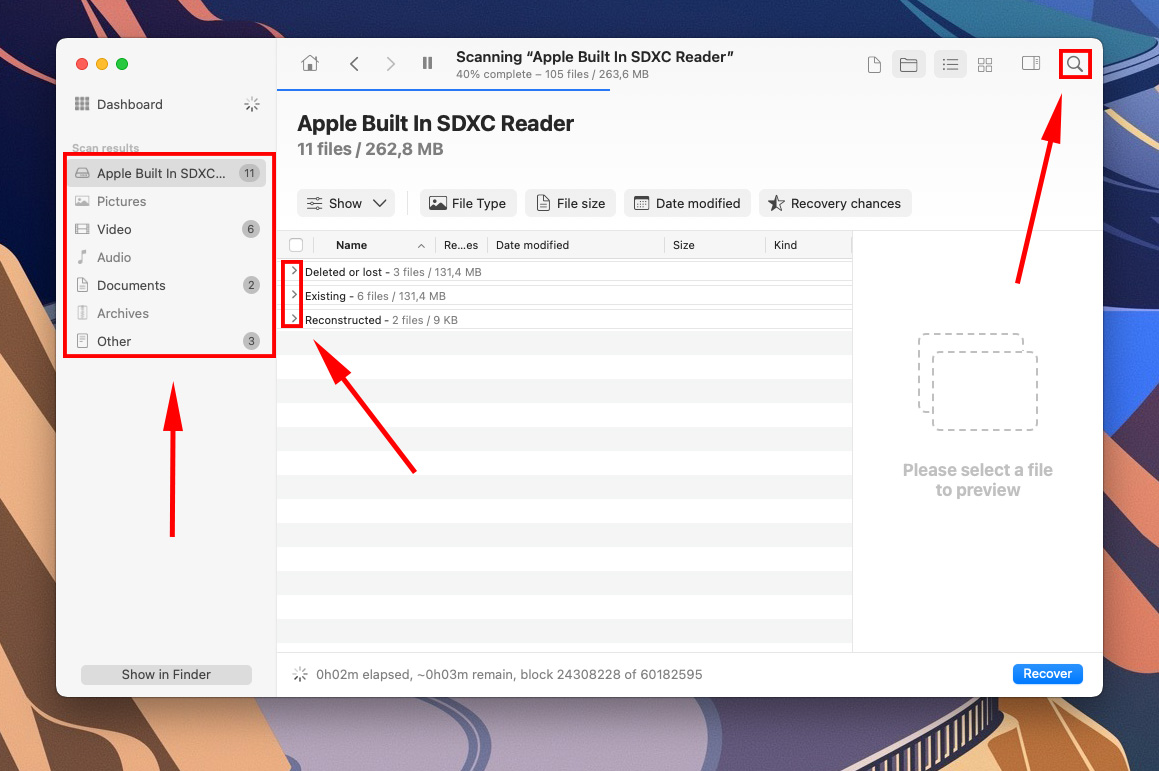Click the search magnifier icon in toolbar
The height and width of the screenshot is (771, 1159).
coord(1074,63)
